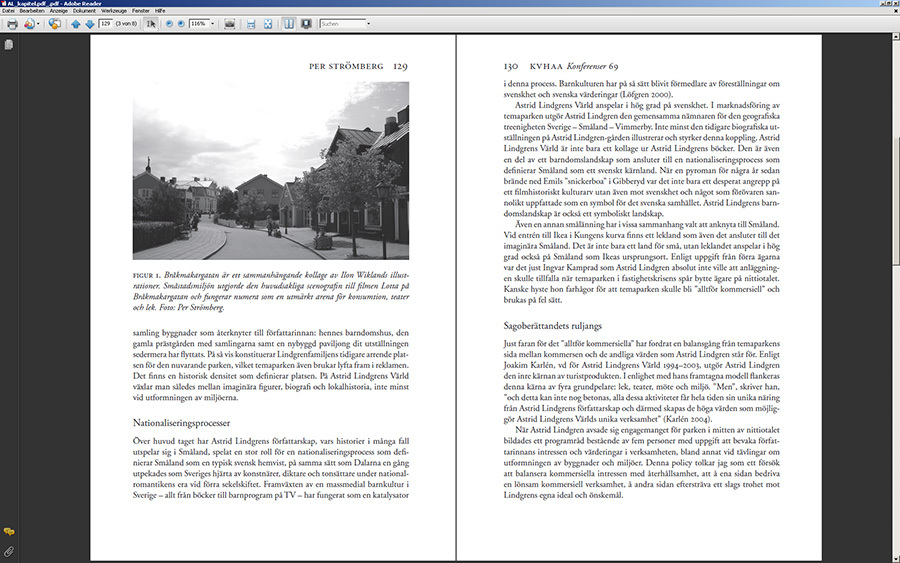900x563 pixels.
Task: Click the zoom in round button
Action: tap(181, 24)
